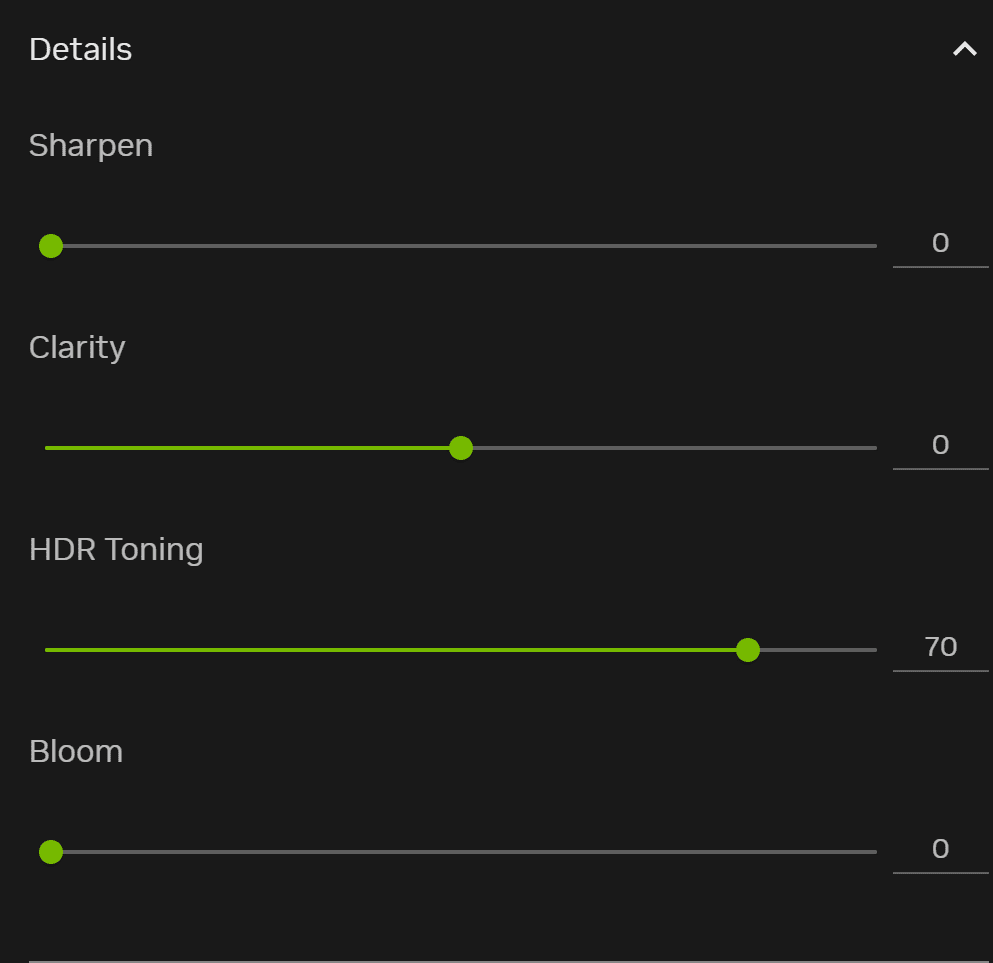Focus the Sharpen value input field
993x963 pixels.
coord(940,244)
